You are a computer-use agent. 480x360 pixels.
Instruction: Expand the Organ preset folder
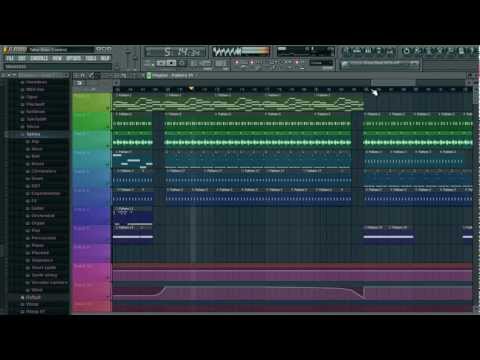point(38,223)
